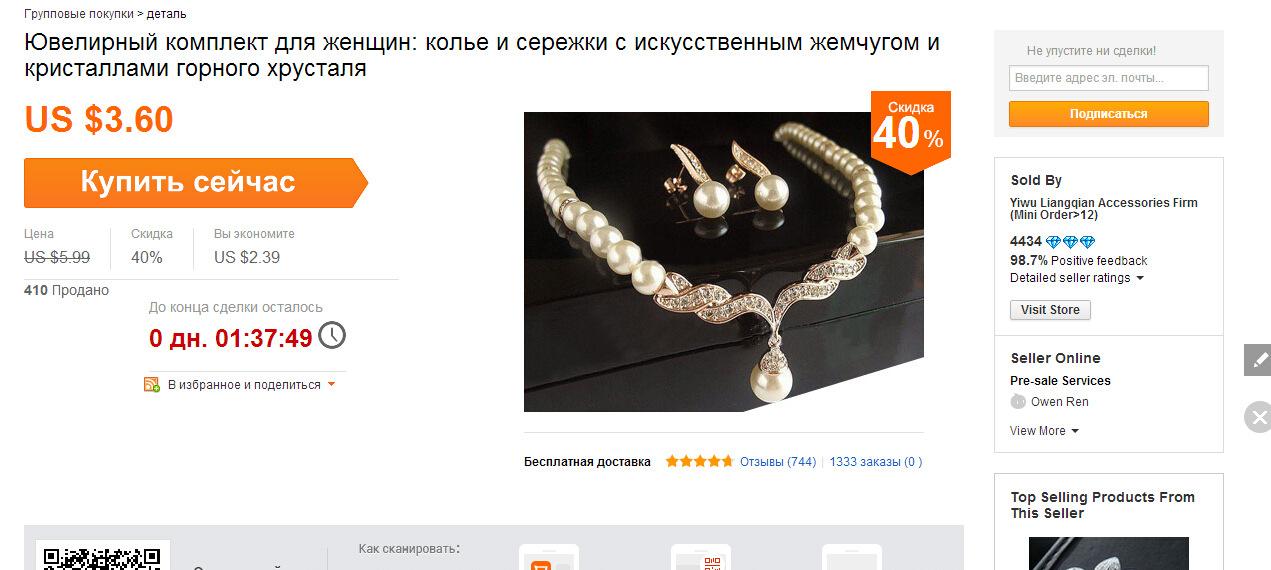
Task: Click the QR code image
Action: click(103, 558)
